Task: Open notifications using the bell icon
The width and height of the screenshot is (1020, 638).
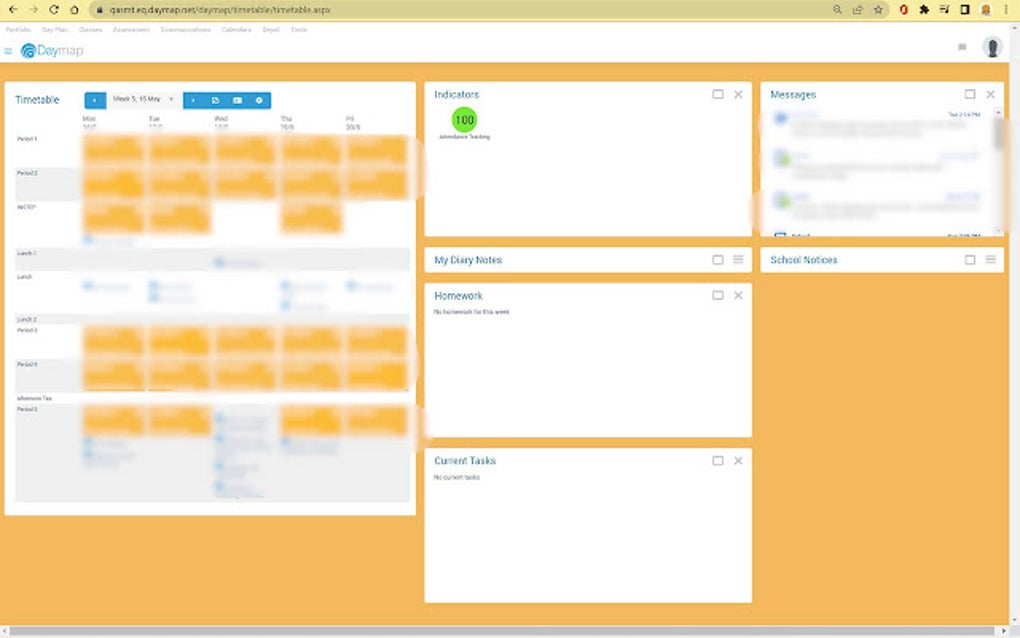Action: pos(962,46)
